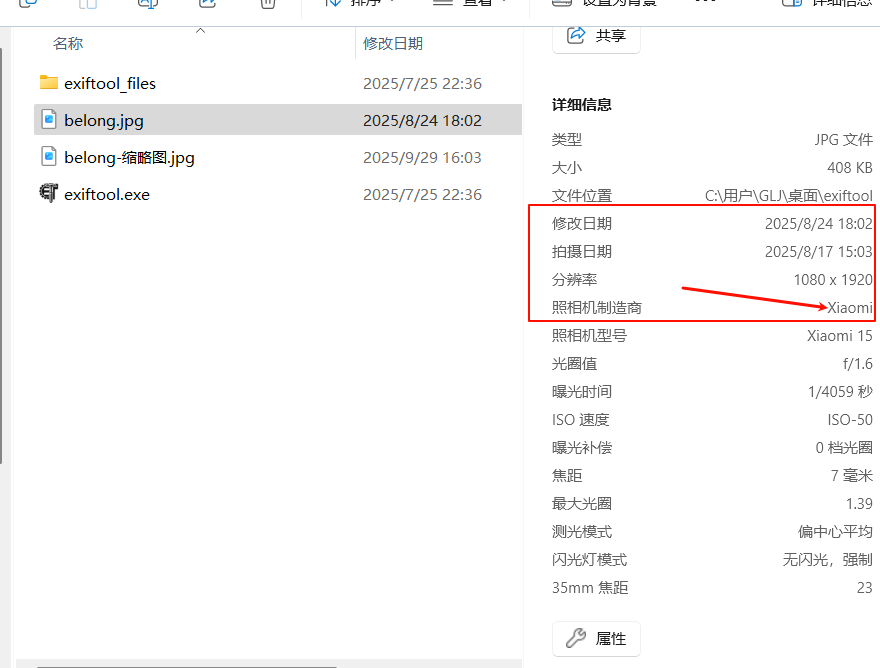Click the 拍摄日期 label
880x668 pixels.
point(581,252)
